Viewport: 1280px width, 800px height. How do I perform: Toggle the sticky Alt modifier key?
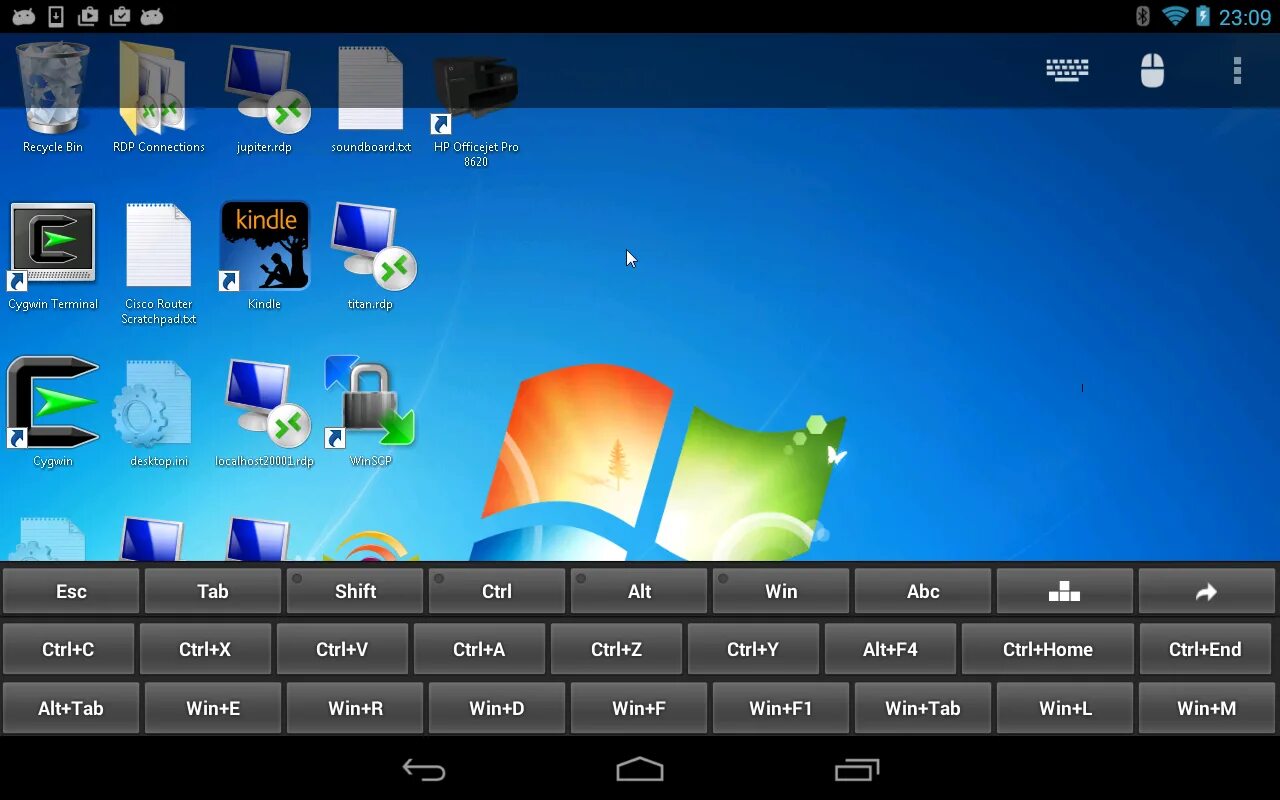click(x=639, y=591)
